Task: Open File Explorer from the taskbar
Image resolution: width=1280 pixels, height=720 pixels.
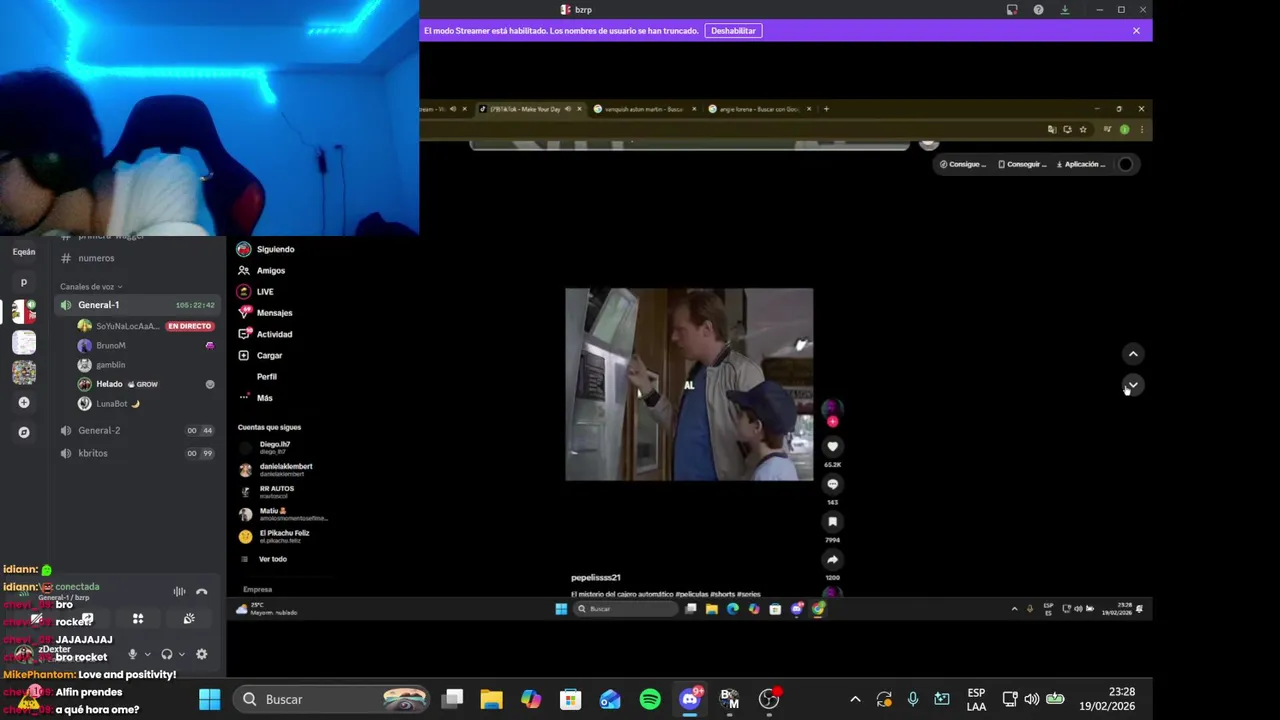Action: 491,700
